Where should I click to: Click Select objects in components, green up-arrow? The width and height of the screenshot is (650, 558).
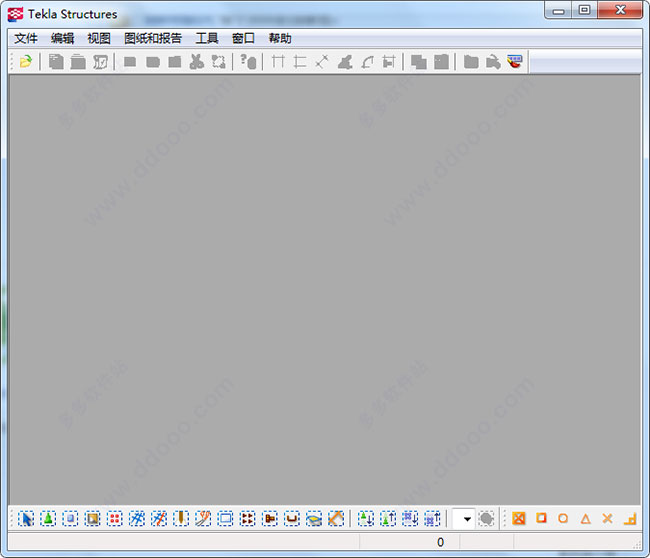pyautogui.click(x=388, y=519)
